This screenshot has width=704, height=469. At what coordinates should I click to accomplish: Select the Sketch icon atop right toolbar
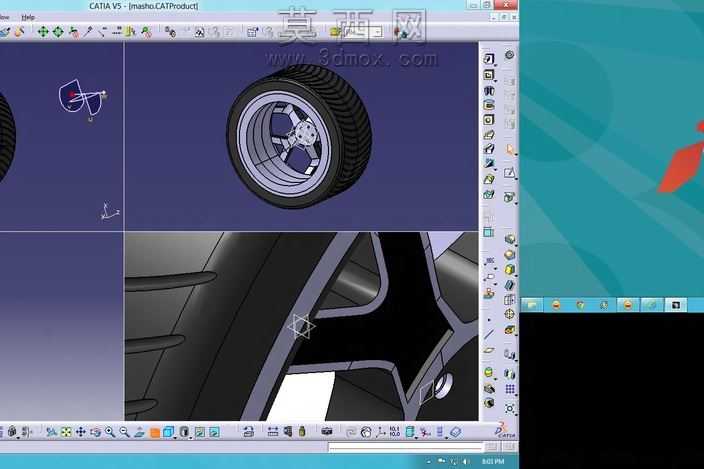click(x=489, y=59)
